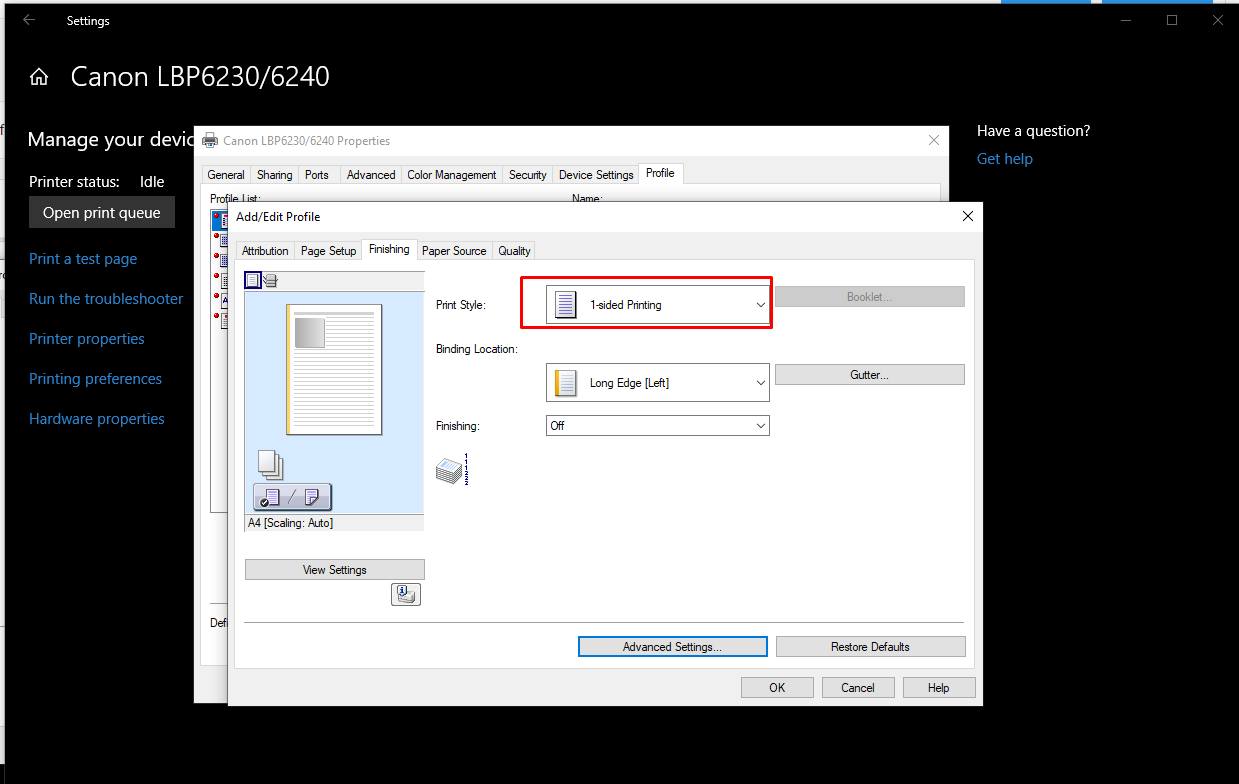
Task: Click the View Settings button
Action: 334,570
